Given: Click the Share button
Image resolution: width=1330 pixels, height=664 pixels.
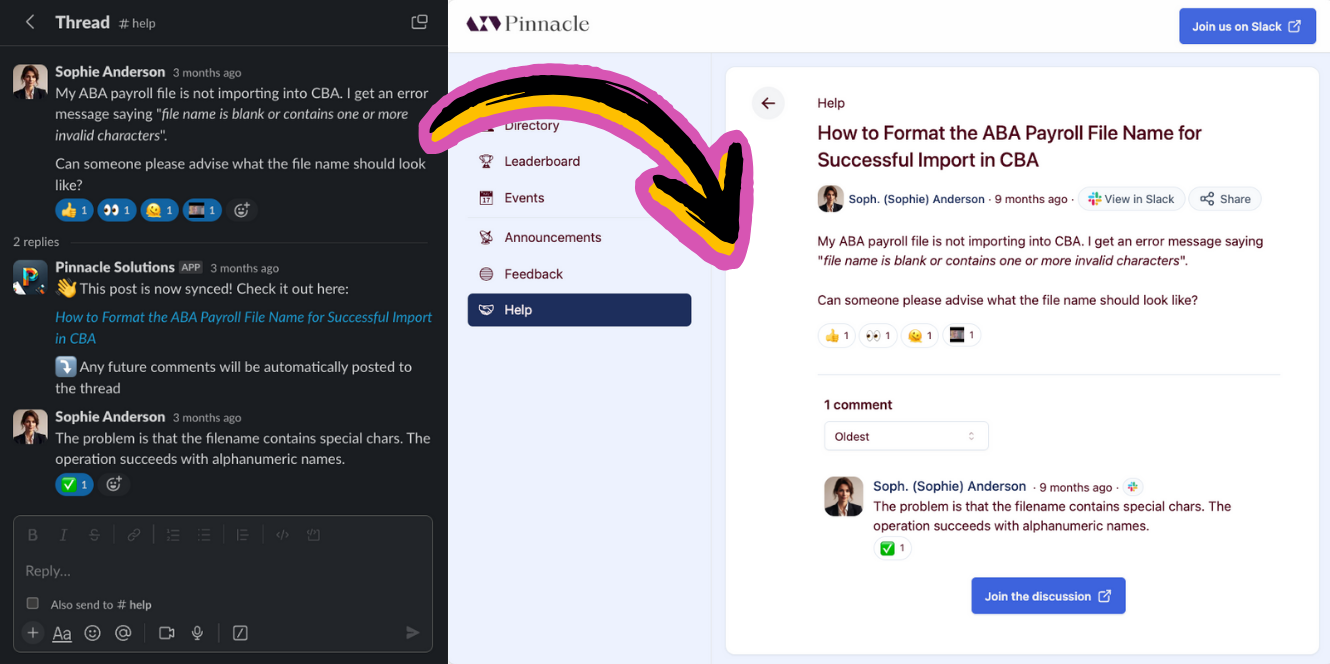Looking at the screenshot, I should point(1225,199).
